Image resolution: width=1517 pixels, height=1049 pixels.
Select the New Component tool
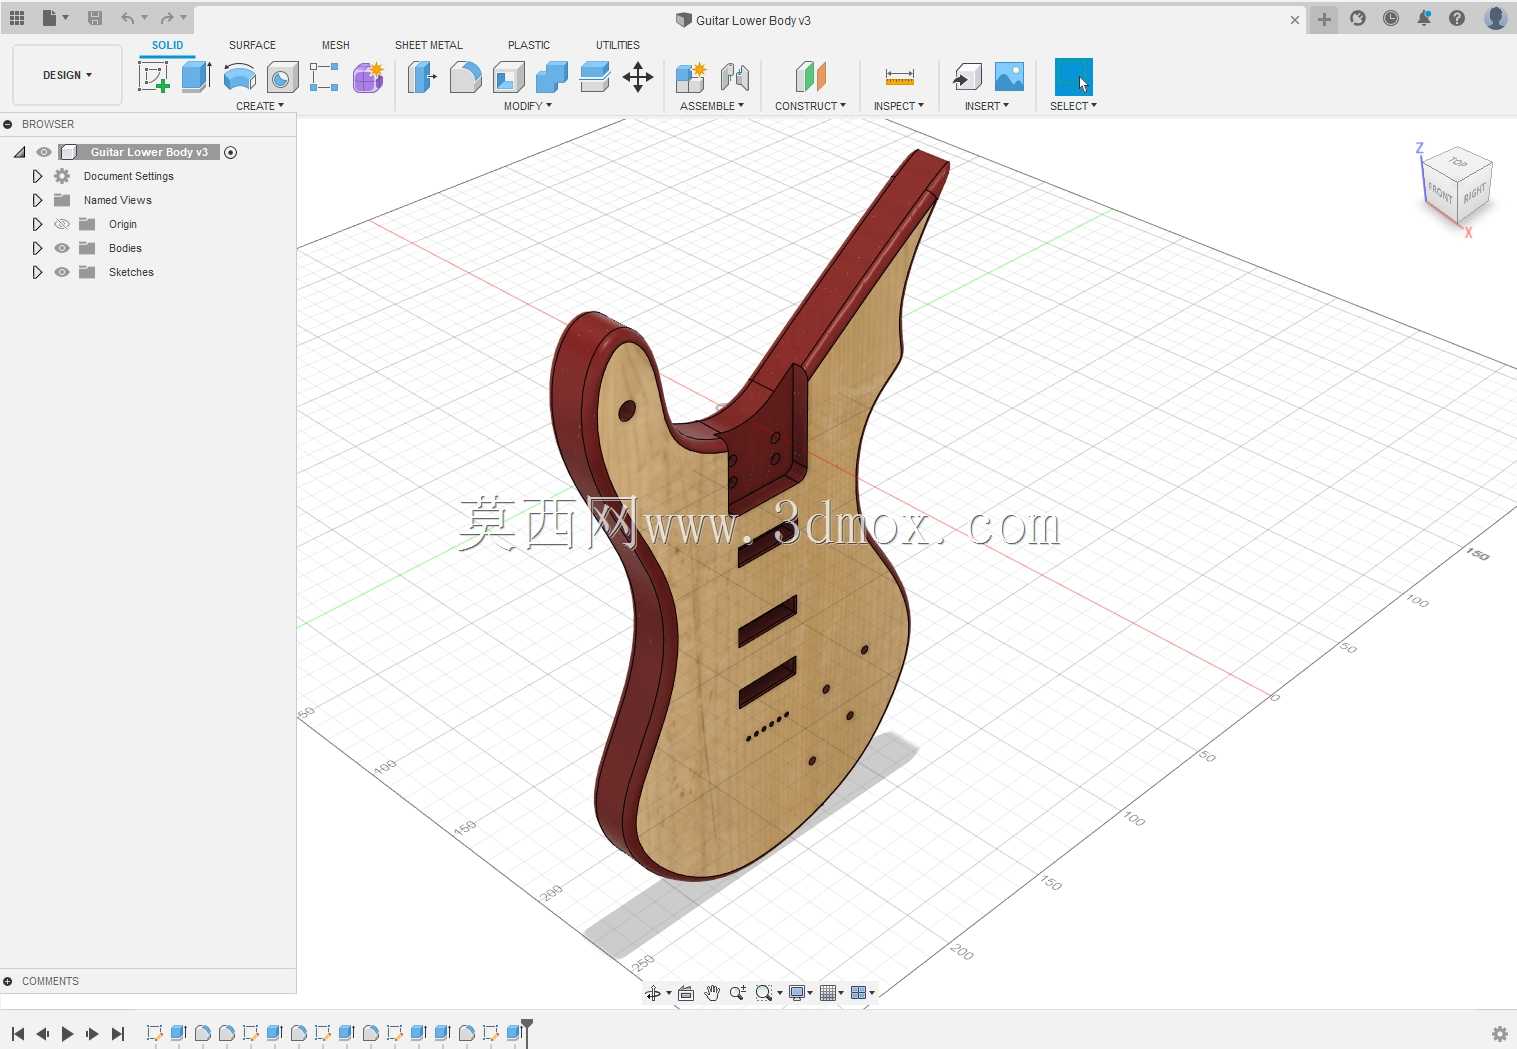point(691,77)
